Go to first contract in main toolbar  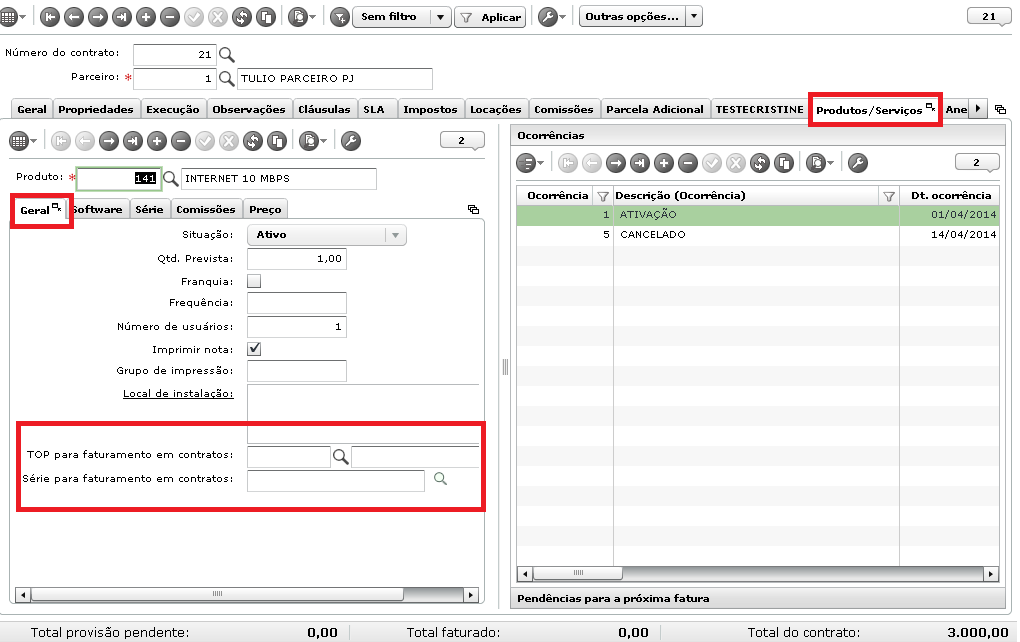tap(49, 17)
